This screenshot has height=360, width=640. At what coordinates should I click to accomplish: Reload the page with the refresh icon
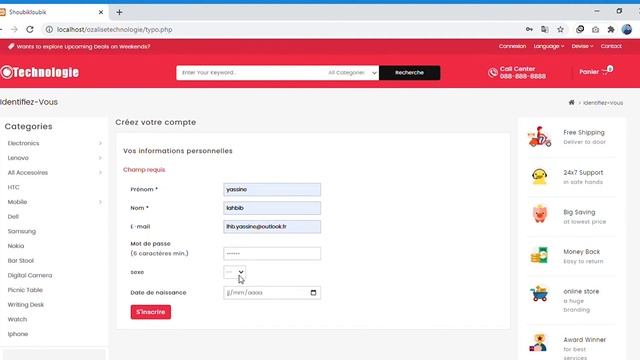tap(30, 29)
